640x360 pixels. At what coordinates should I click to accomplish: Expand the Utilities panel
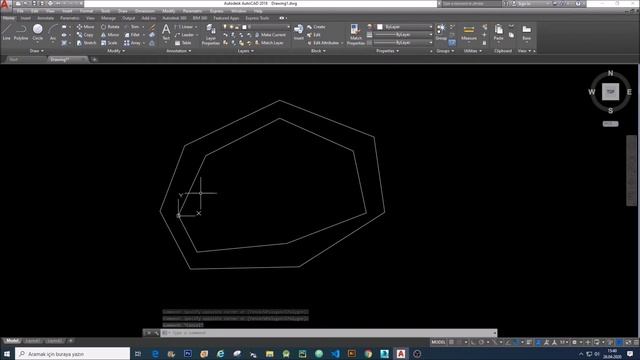pyautogui.click(x=473, y=51)
